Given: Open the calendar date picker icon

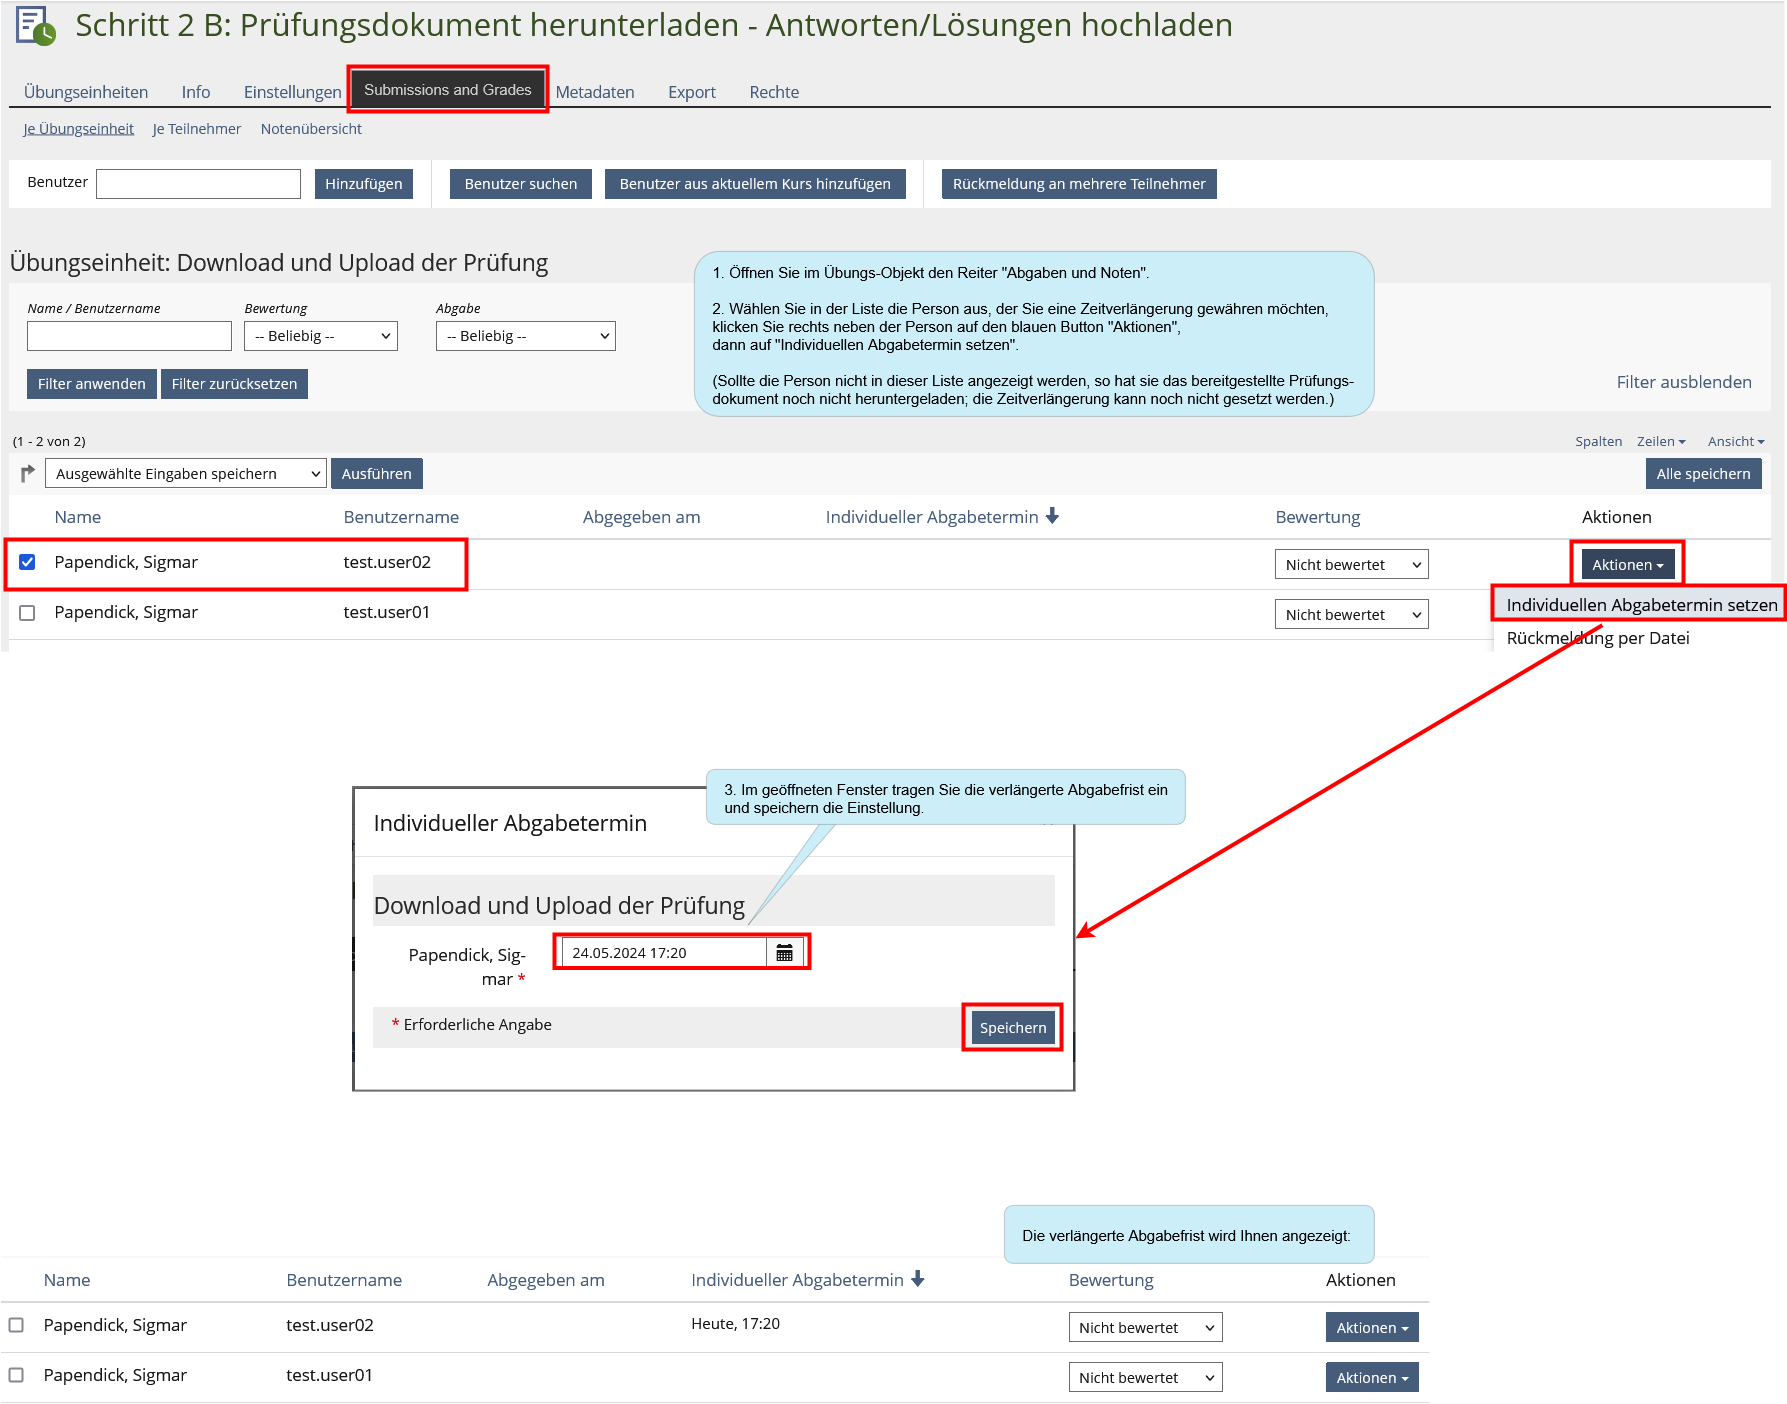Looking at the screenshot, I should (784, 953).
